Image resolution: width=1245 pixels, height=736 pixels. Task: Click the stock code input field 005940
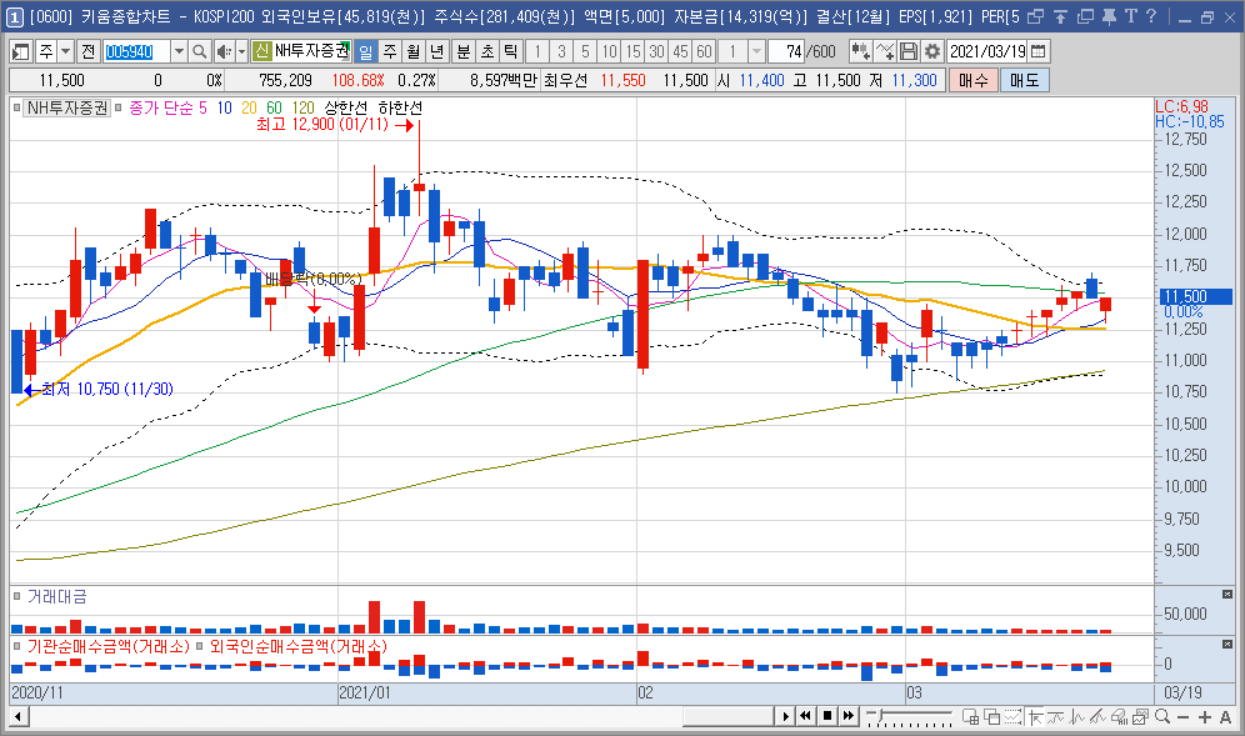point(138,51)
